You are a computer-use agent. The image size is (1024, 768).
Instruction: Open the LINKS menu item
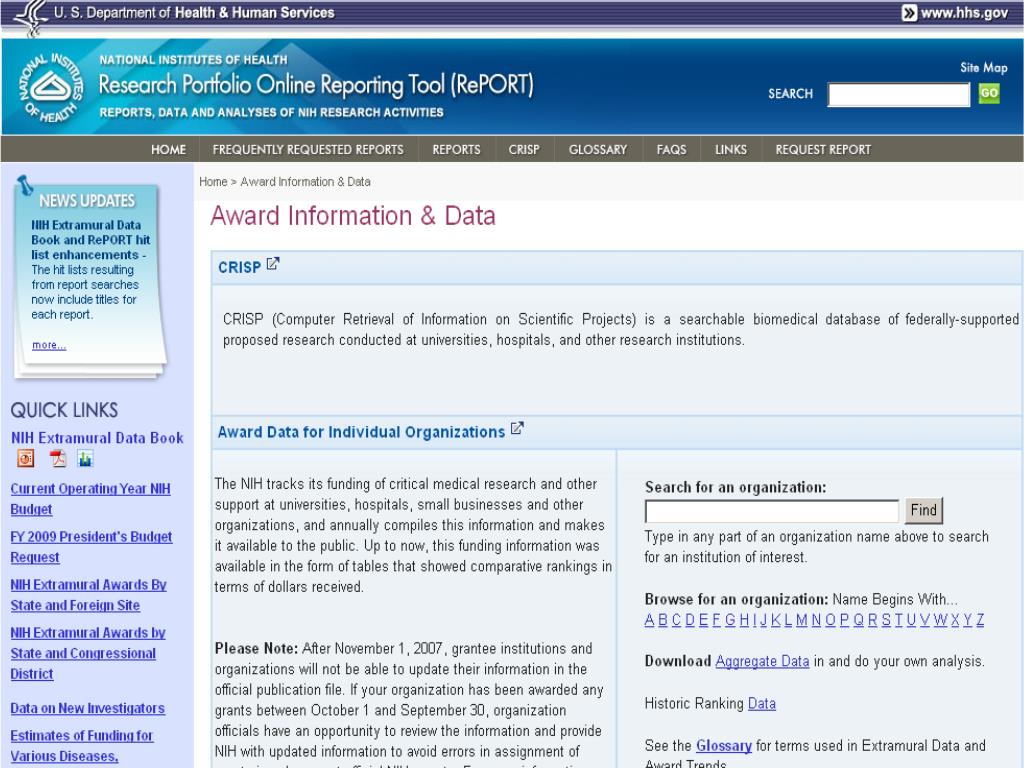point(731,150)
